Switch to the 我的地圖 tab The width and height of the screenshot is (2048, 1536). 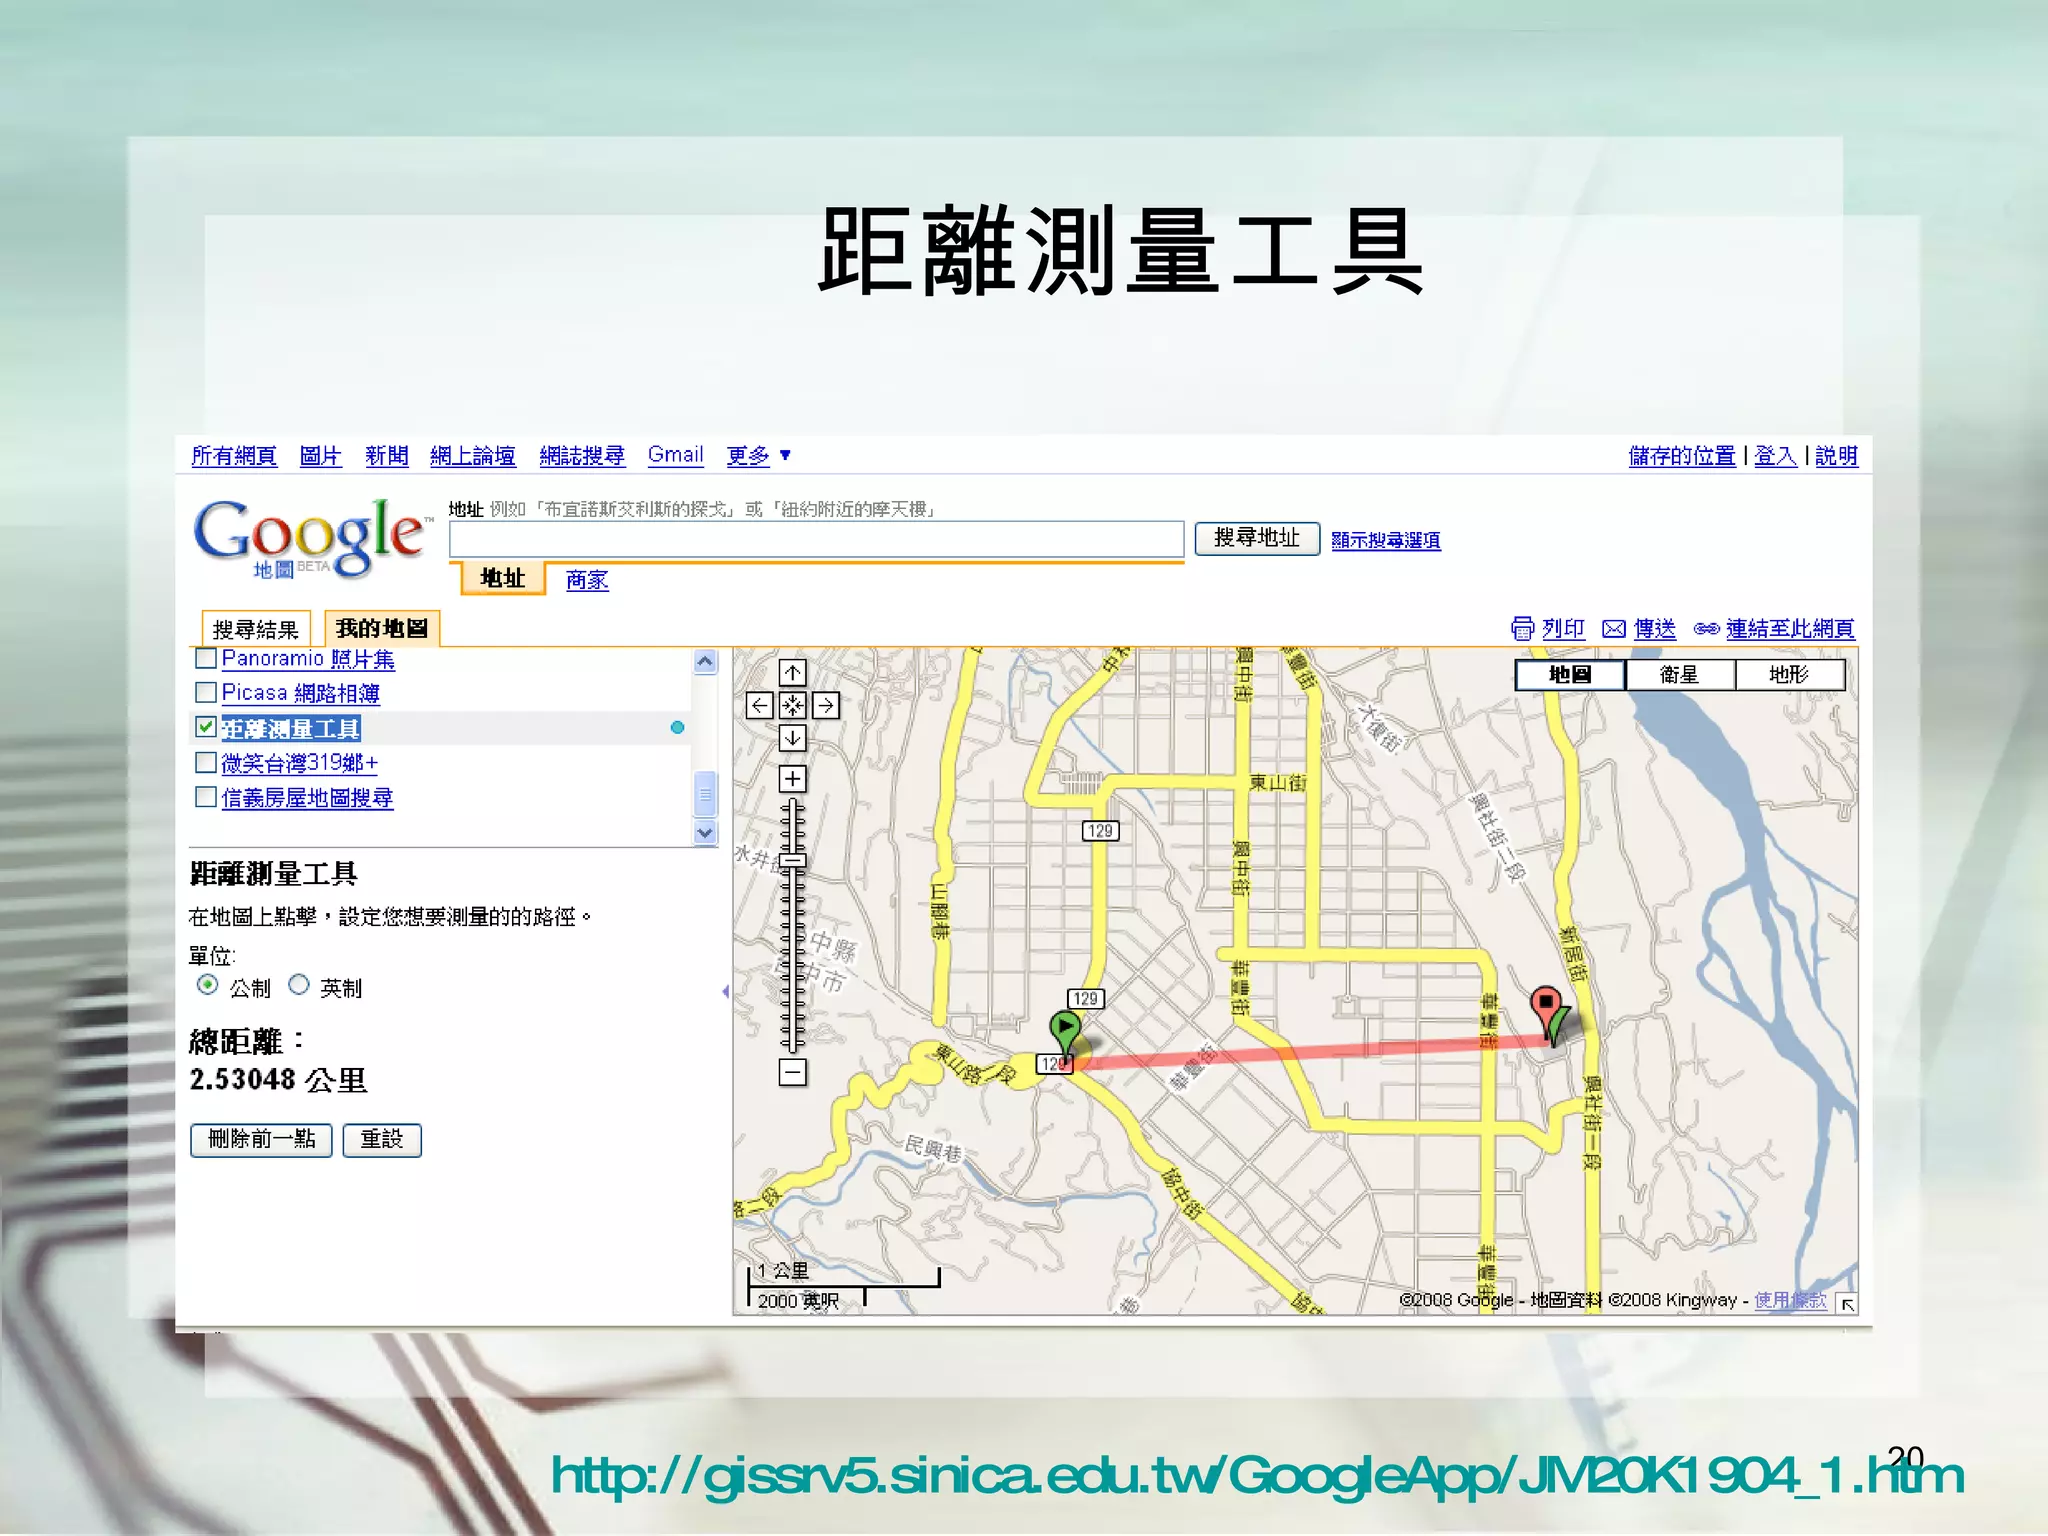382,628
